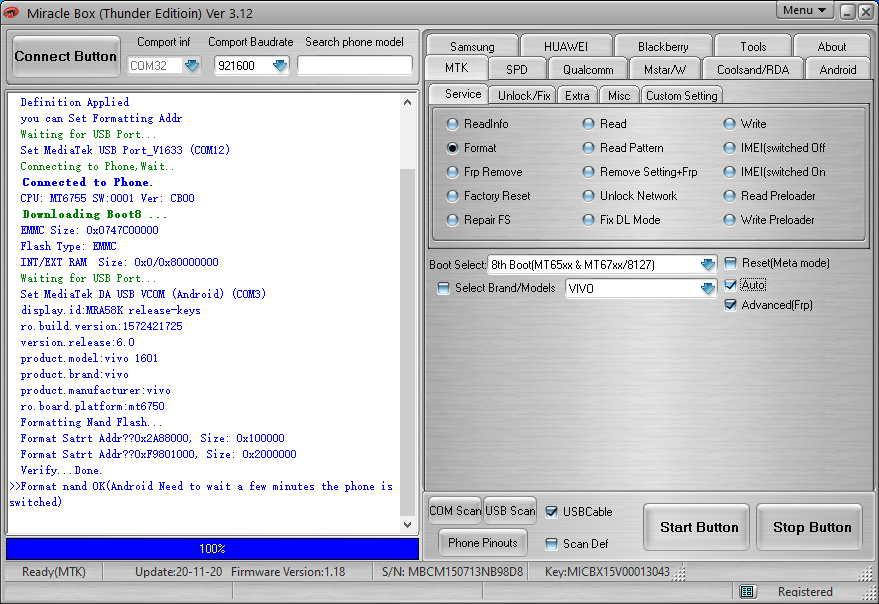The width and height of the screenshot is (879, 604).
Task: Click the COM Scan button
Action: pyautogui.click(x=455, y=511)
